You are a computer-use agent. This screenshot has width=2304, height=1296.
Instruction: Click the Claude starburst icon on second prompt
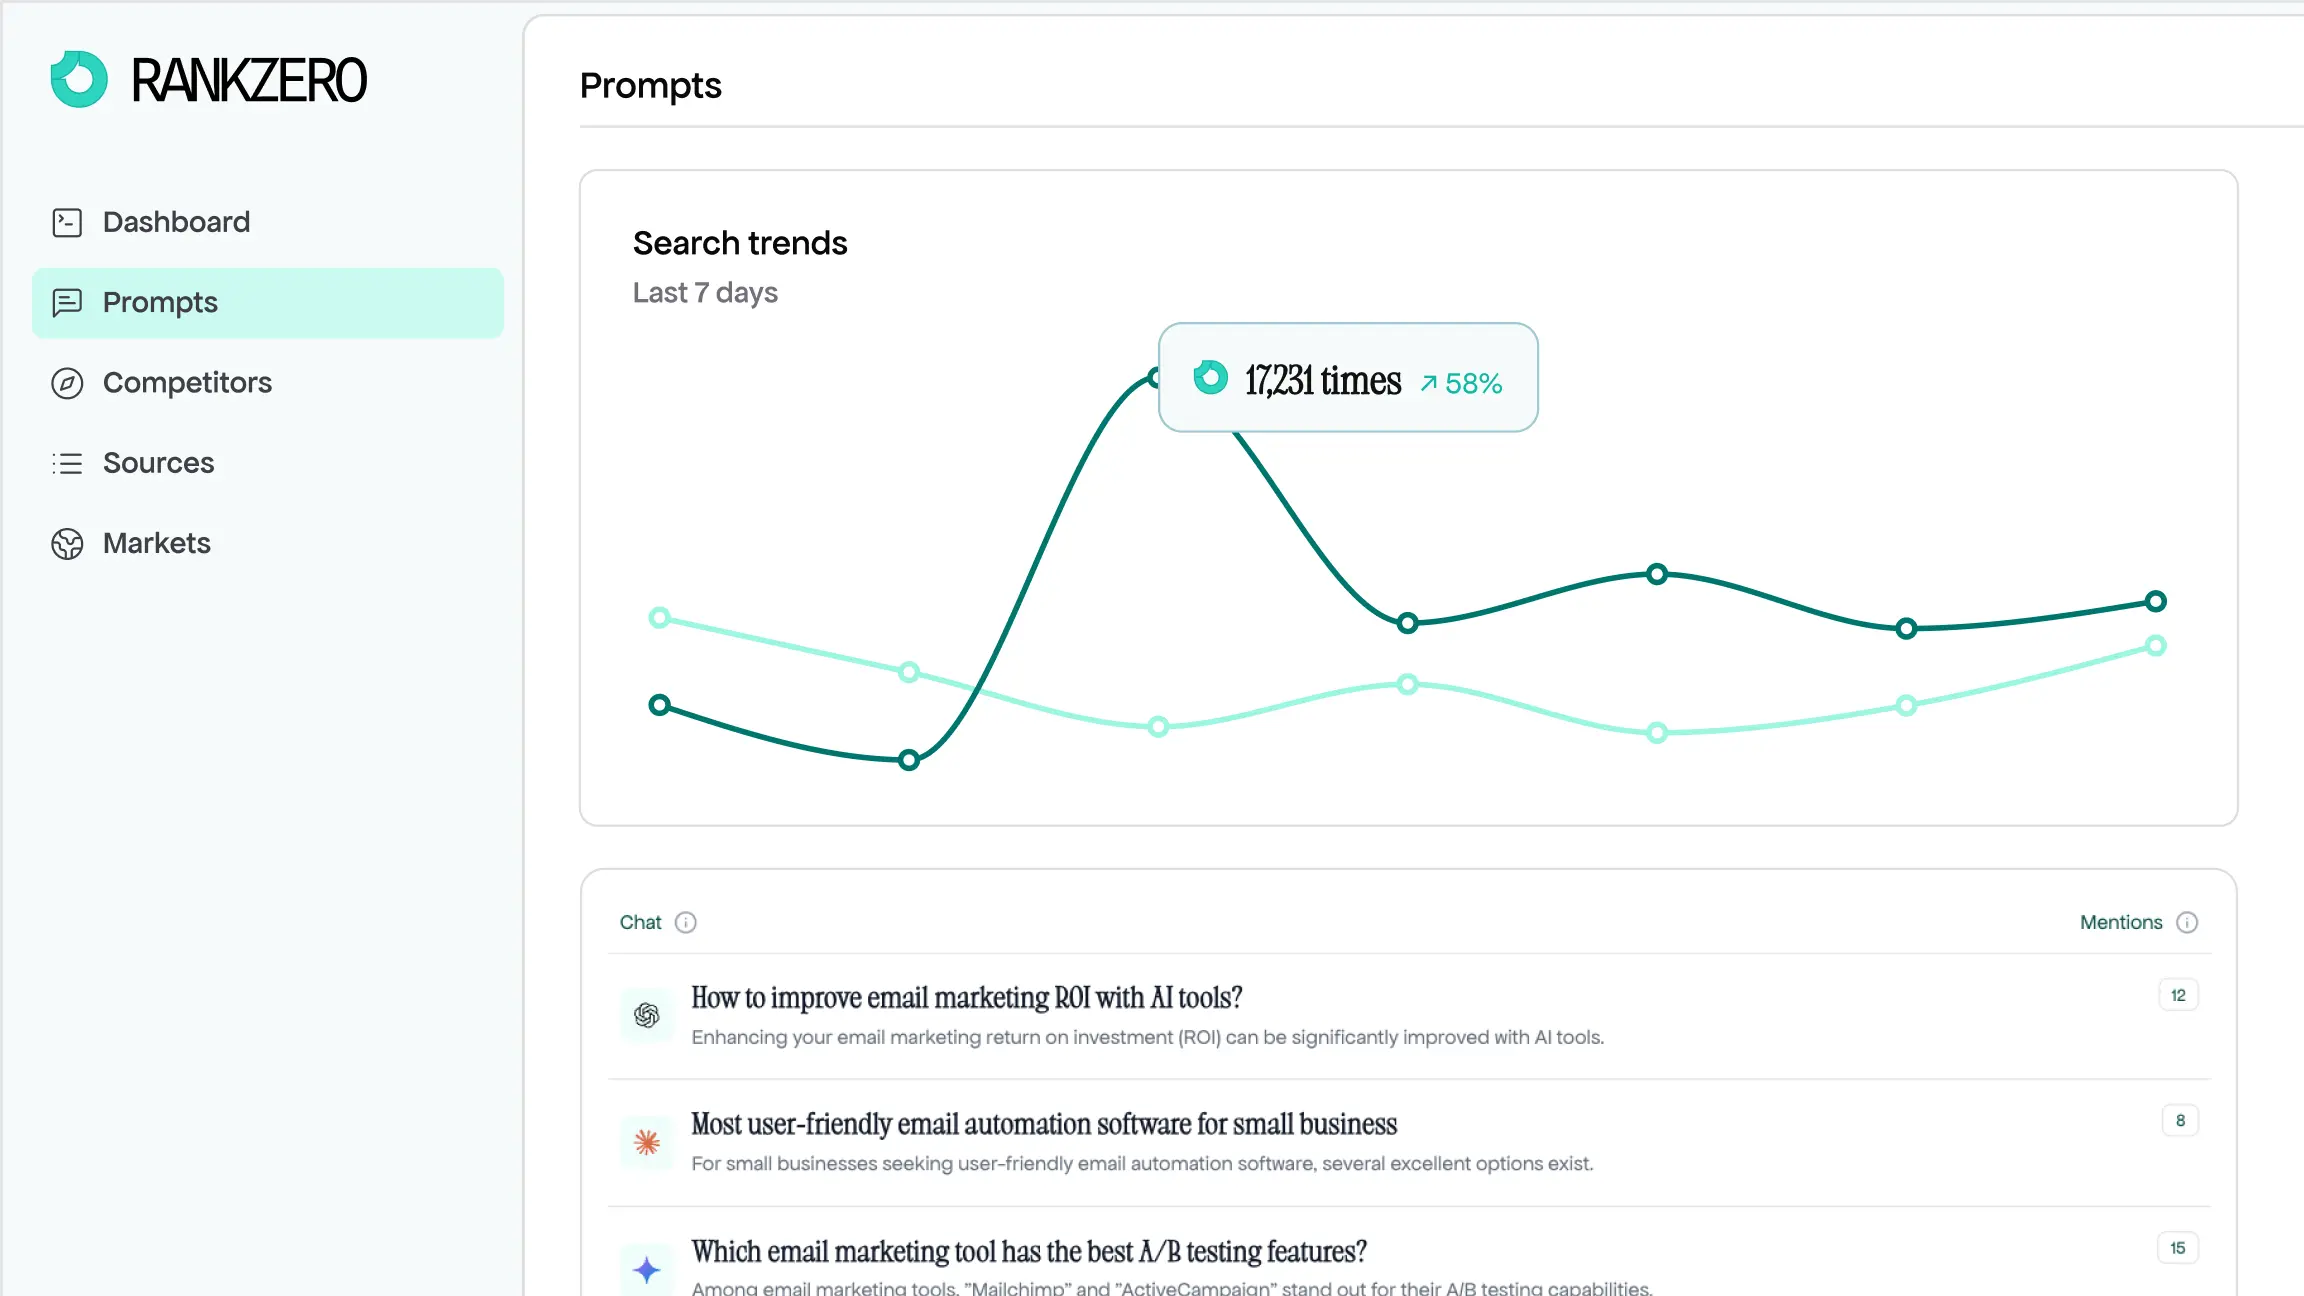coord(647,1142)
